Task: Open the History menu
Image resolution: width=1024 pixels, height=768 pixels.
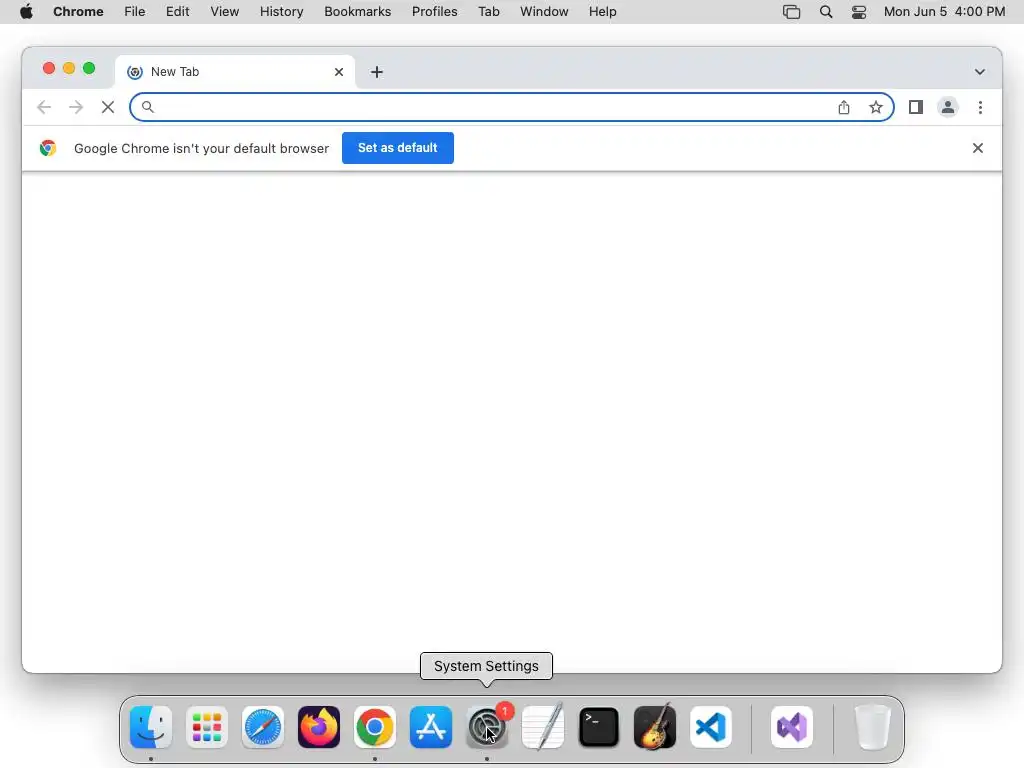Action: tap(281, 12)
